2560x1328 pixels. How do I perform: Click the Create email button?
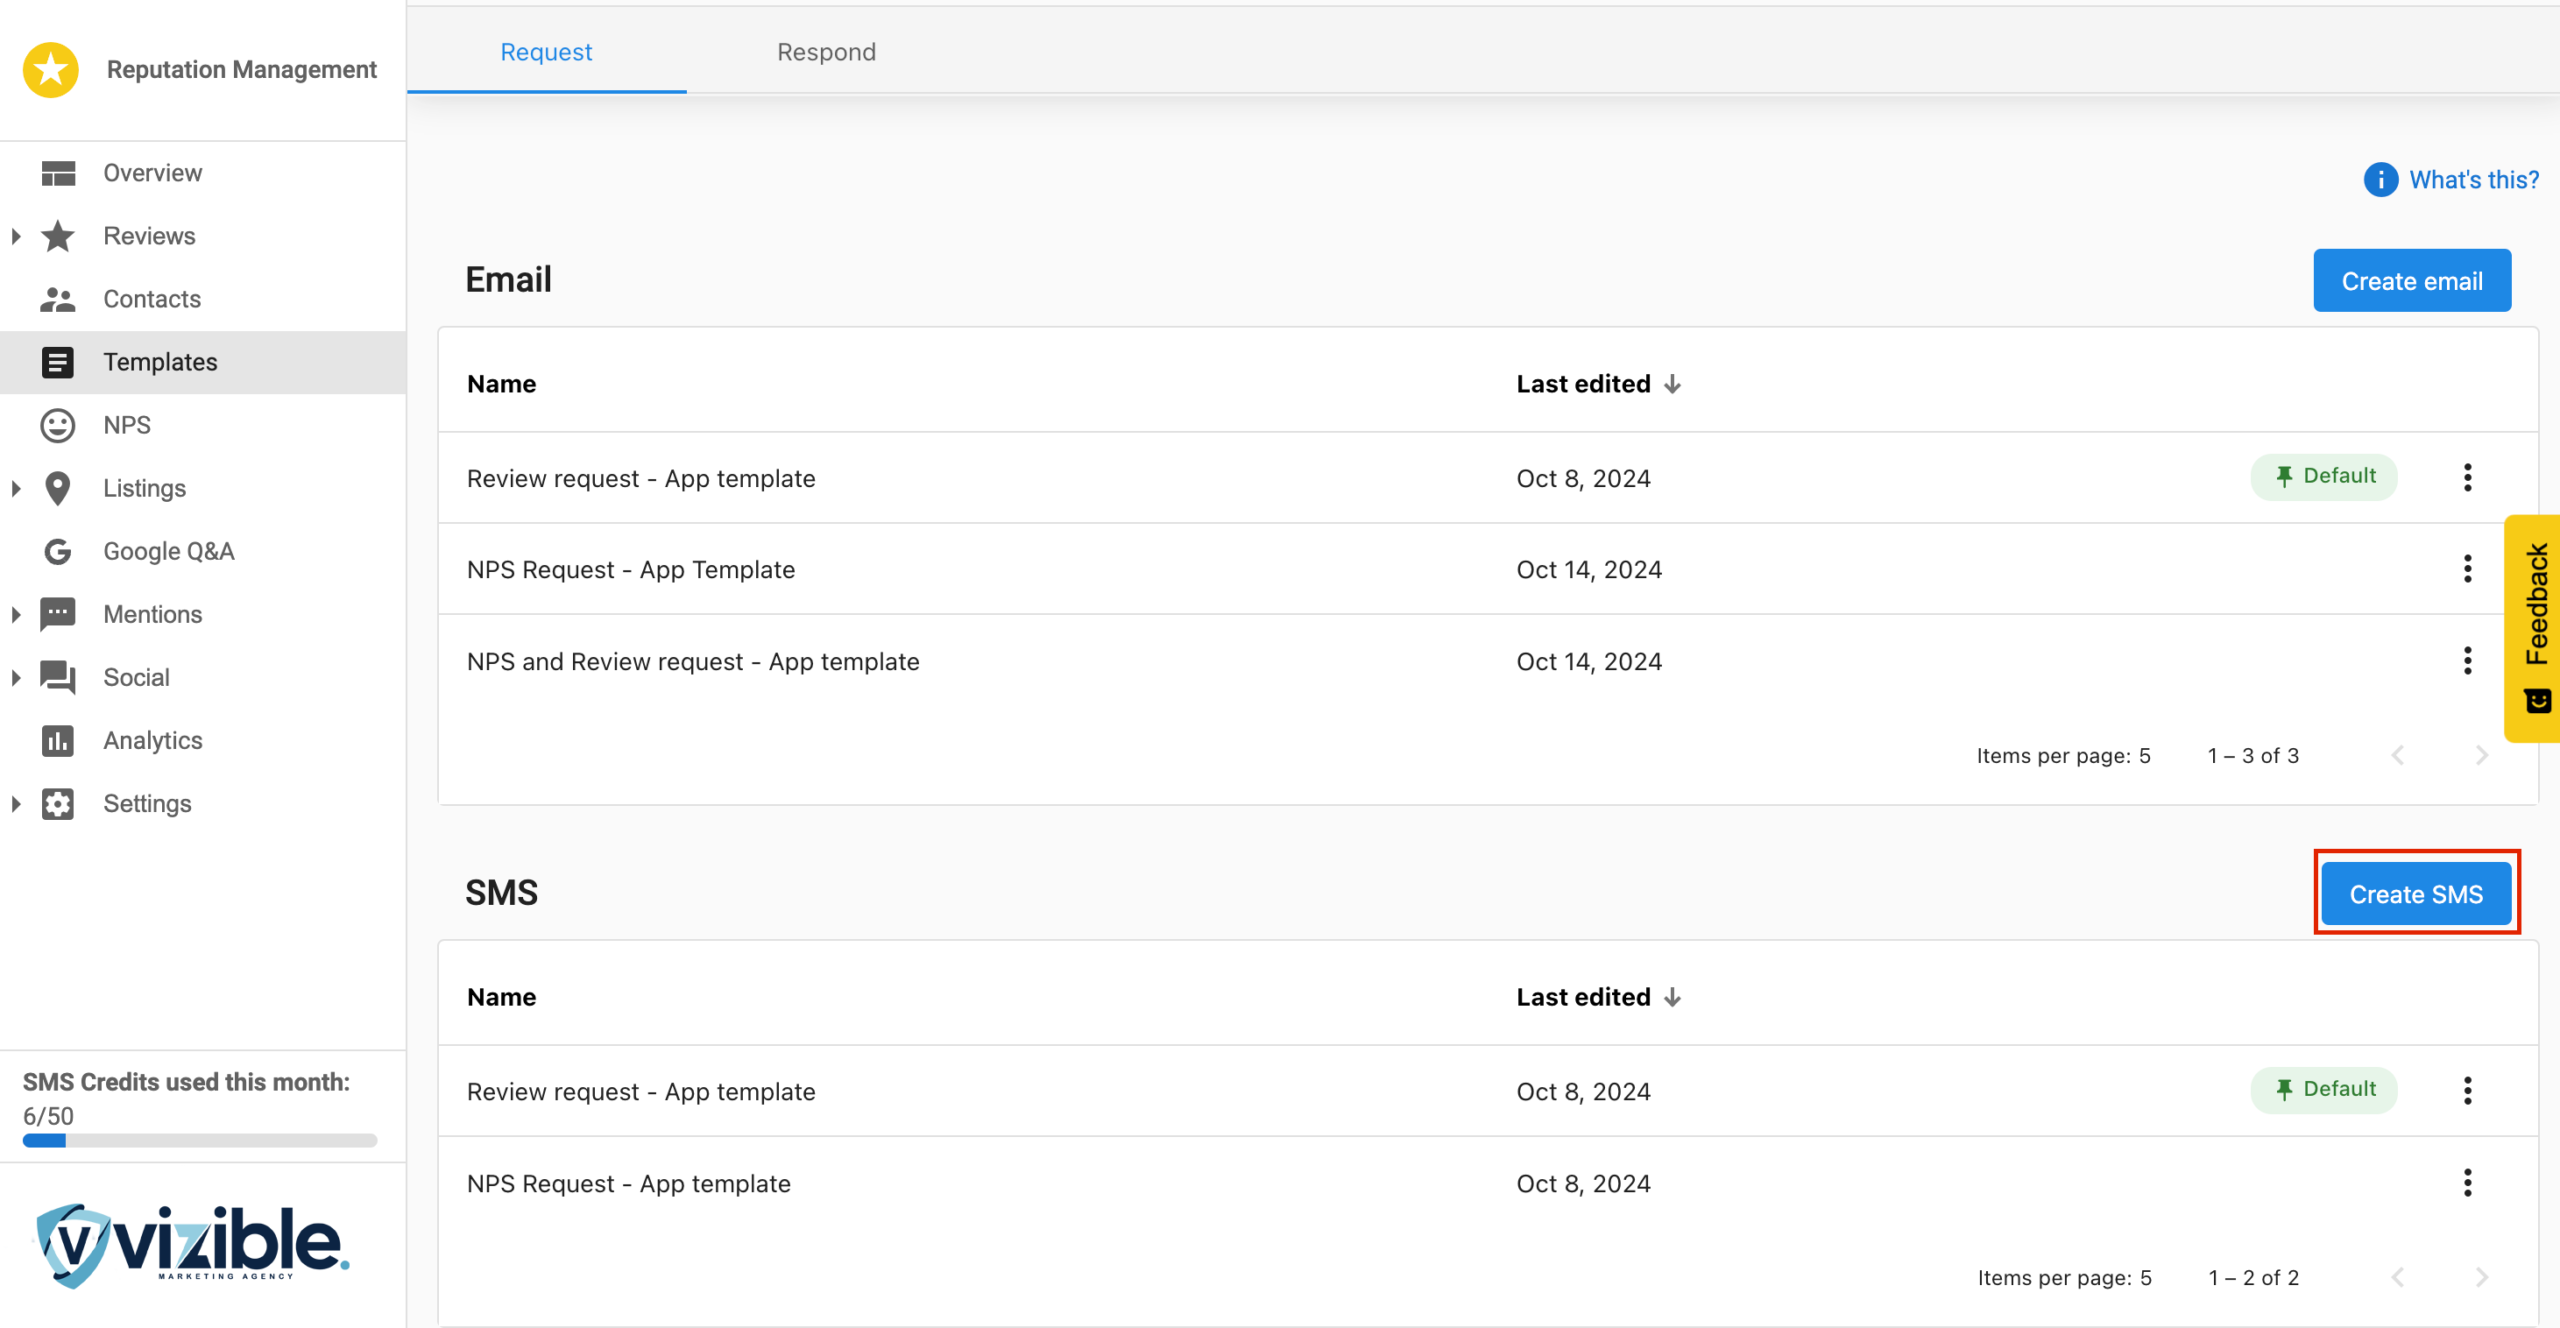click(x=2411, y=281)
